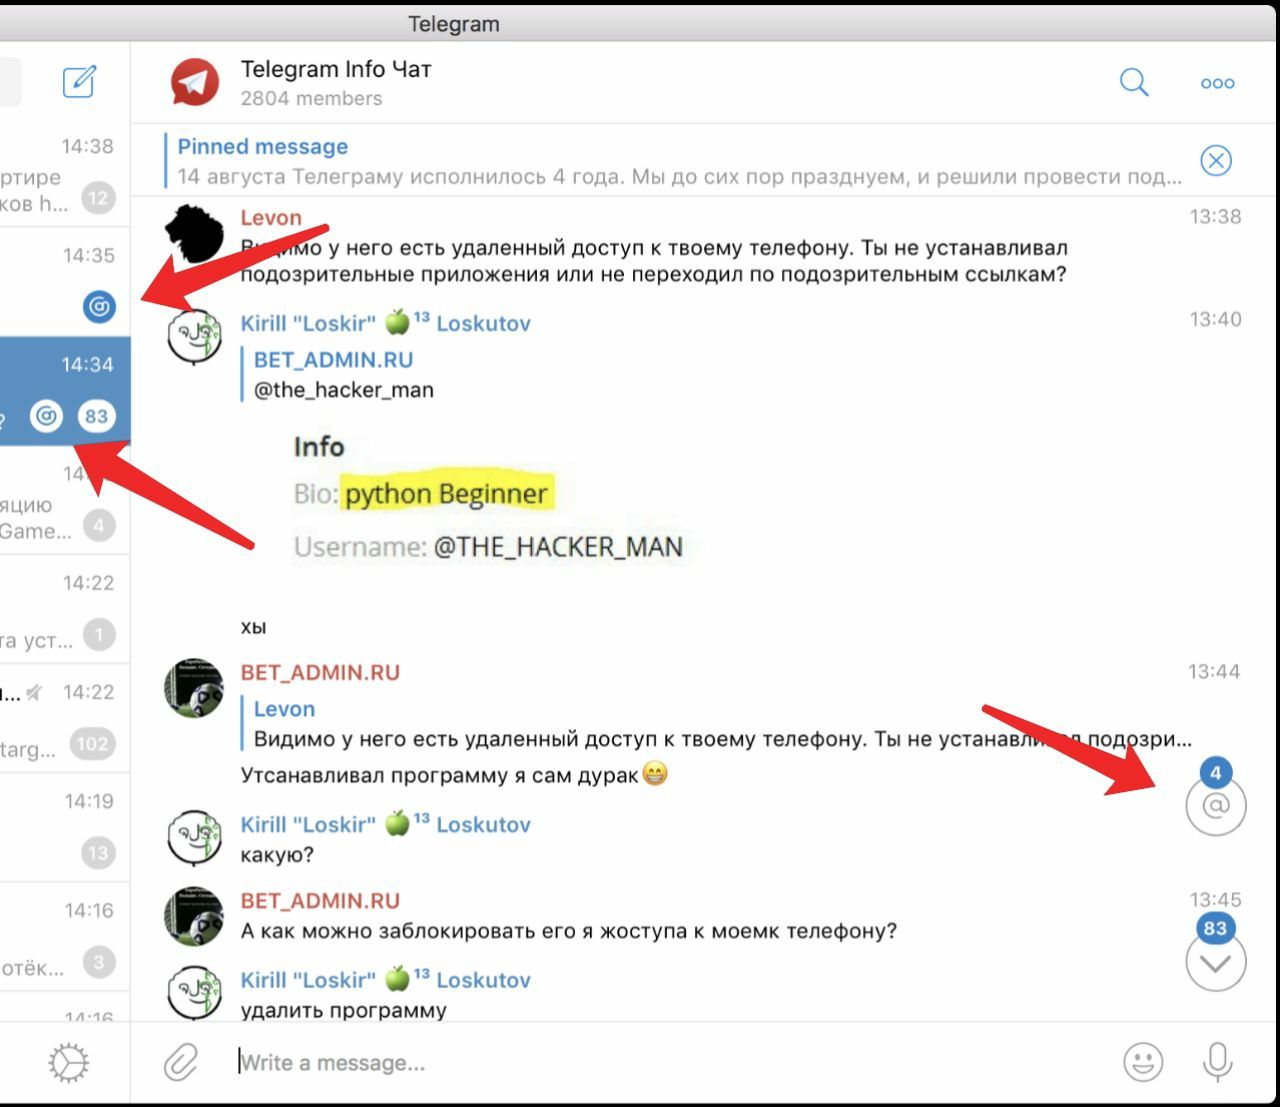Click sender name Levon at 13:38

[x=271, y=217]
